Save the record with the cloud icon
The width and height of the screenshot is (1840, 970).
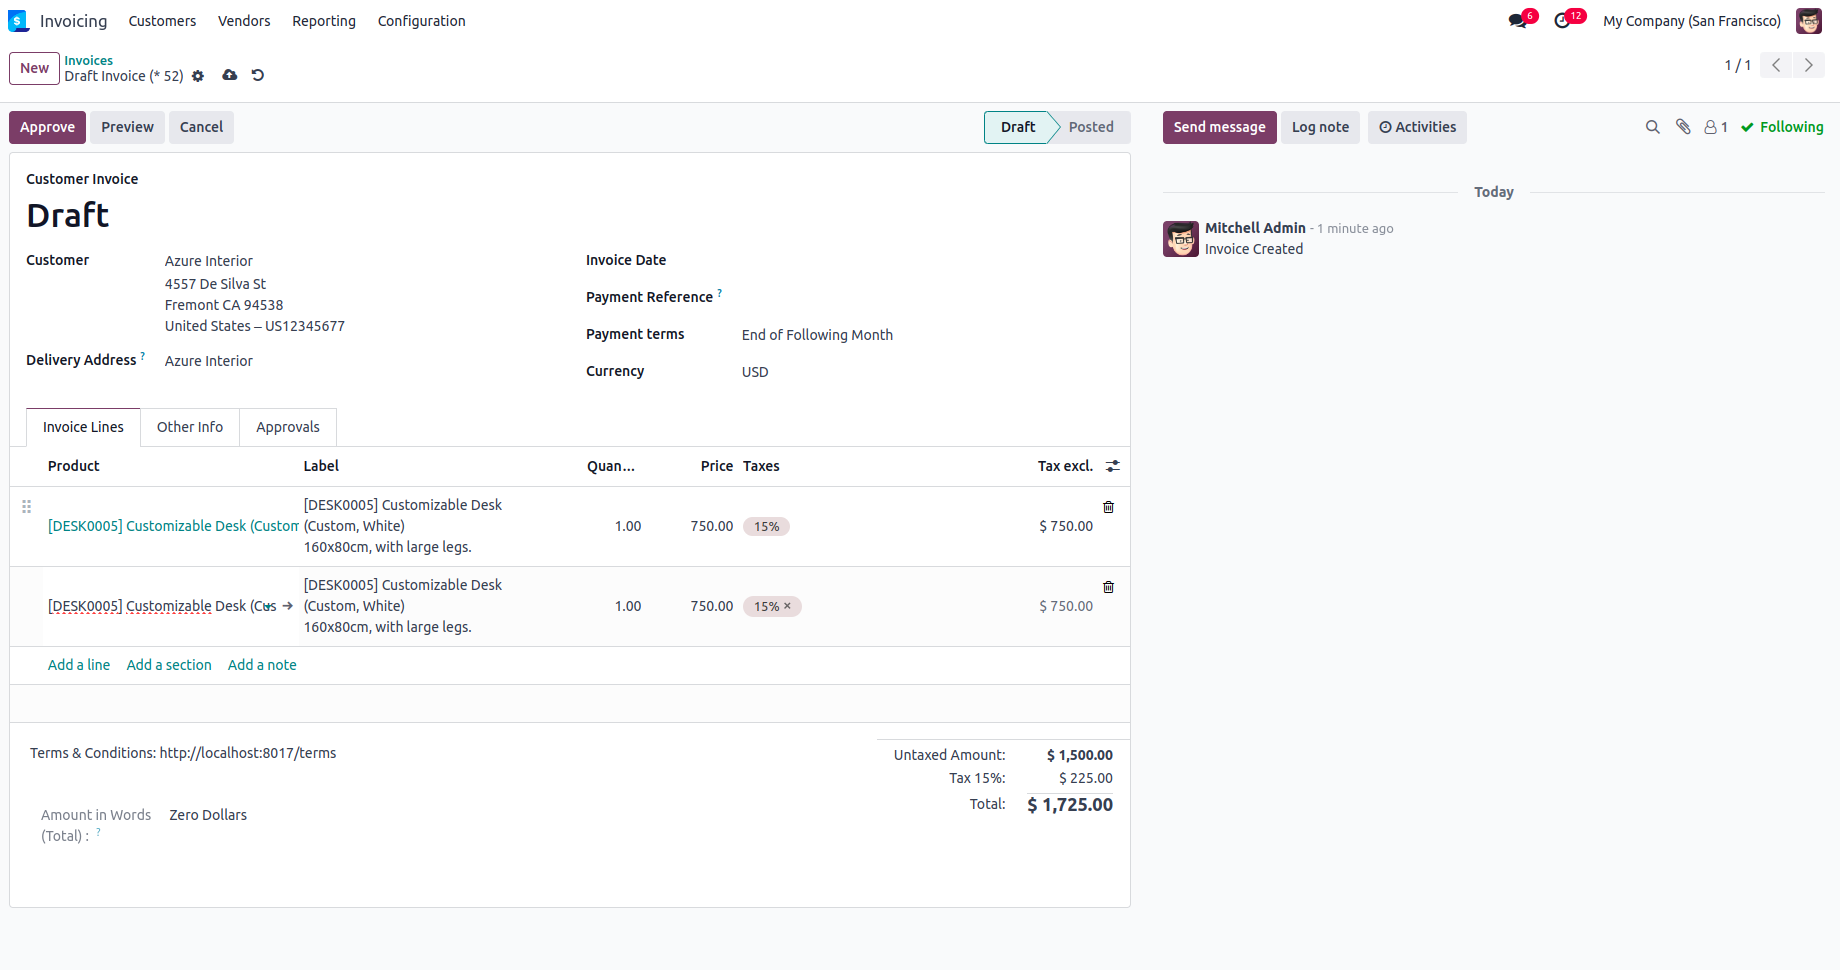230,75
